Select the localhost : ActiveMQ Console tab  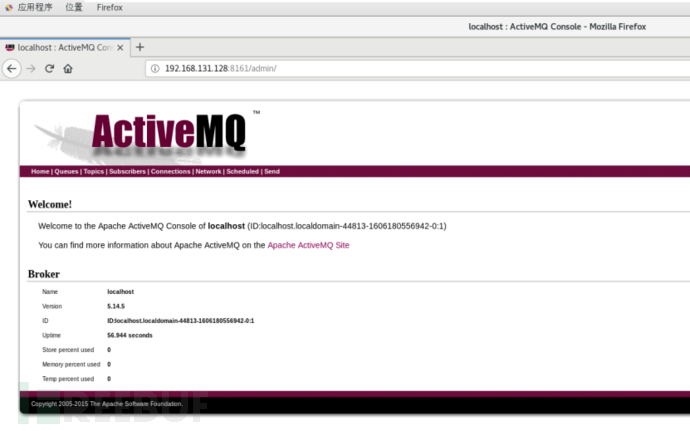[x=65, y=48]
